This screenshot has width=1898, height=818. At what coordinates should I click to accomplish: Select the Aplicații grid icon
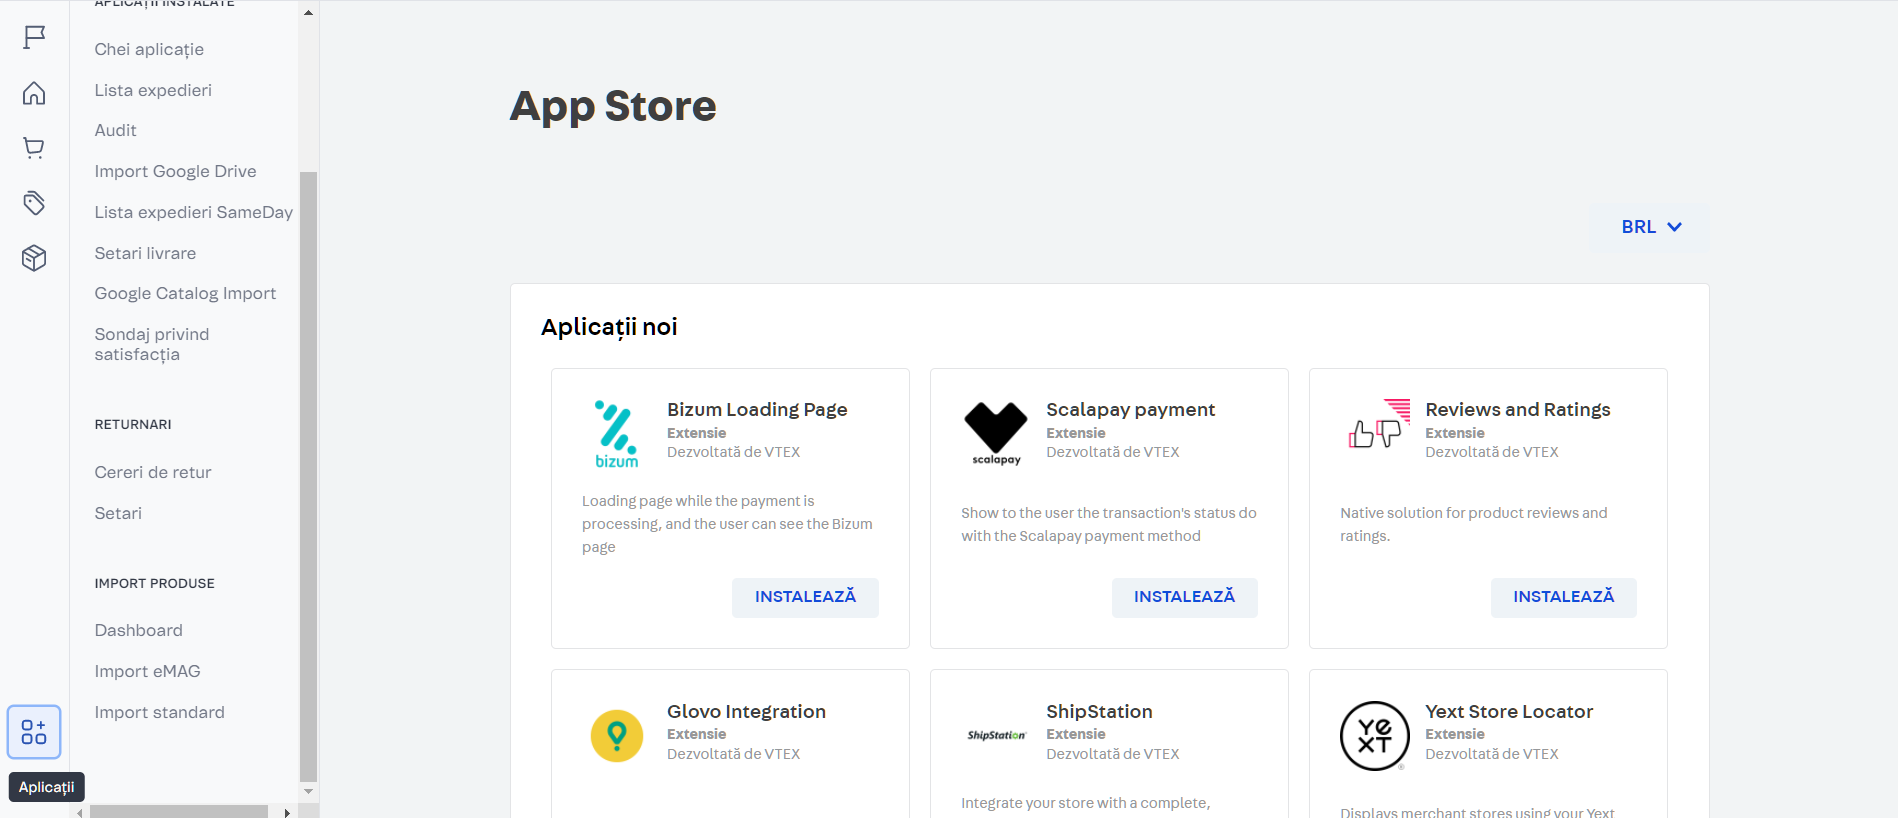click(x=34, y=732)
